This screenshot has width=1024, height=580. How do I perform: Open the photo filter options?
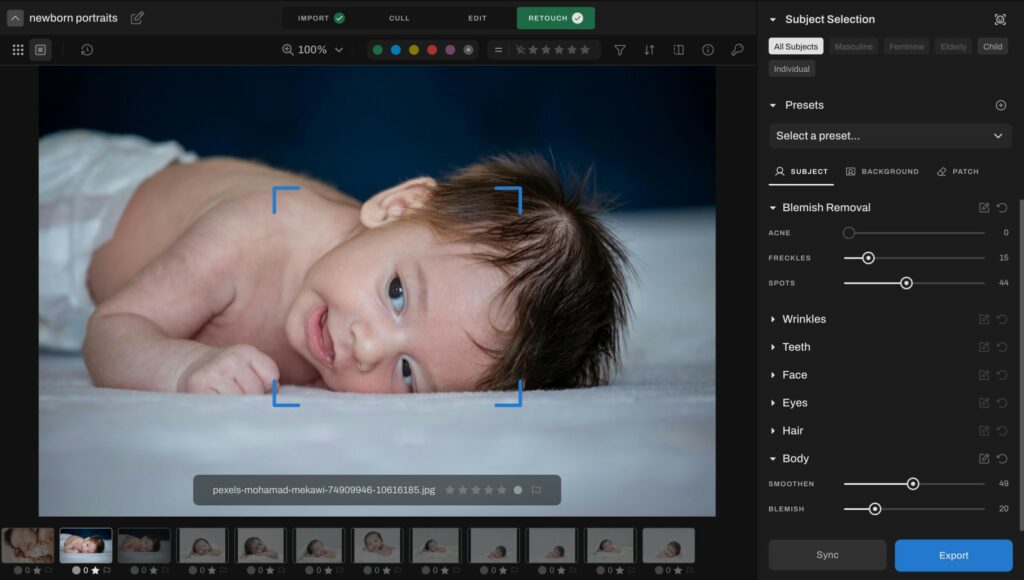(620, 48)
